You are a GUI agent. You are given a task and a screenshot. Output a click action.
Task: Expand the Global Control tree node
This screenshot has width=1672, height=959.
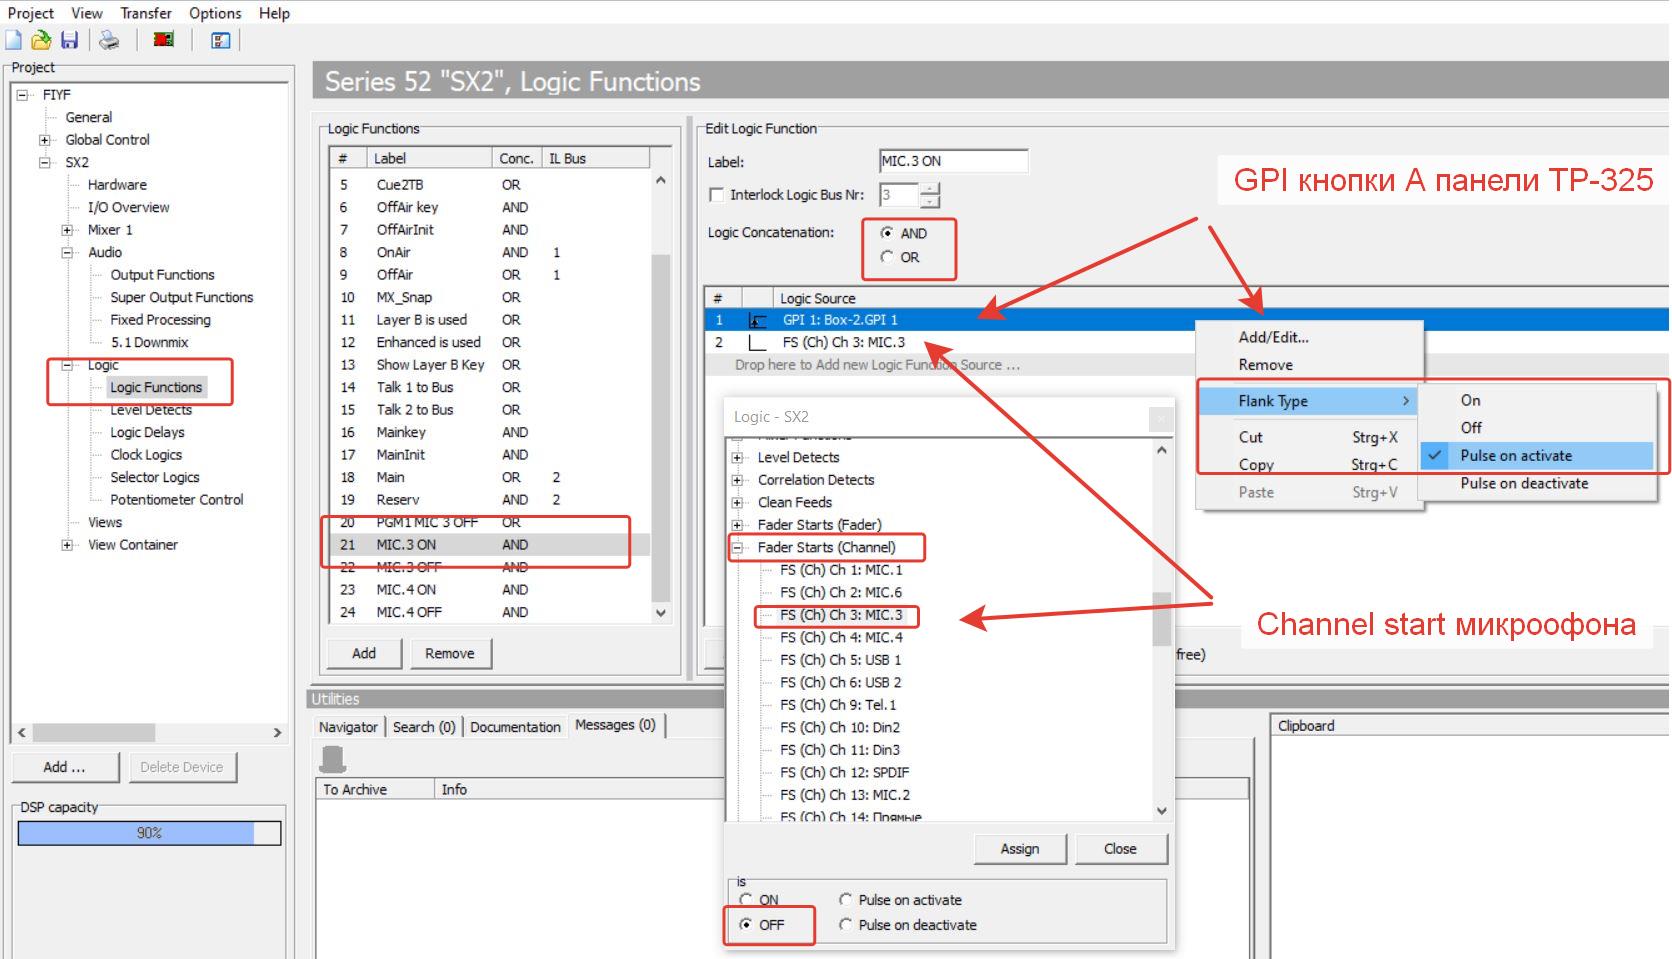(44, 140)
